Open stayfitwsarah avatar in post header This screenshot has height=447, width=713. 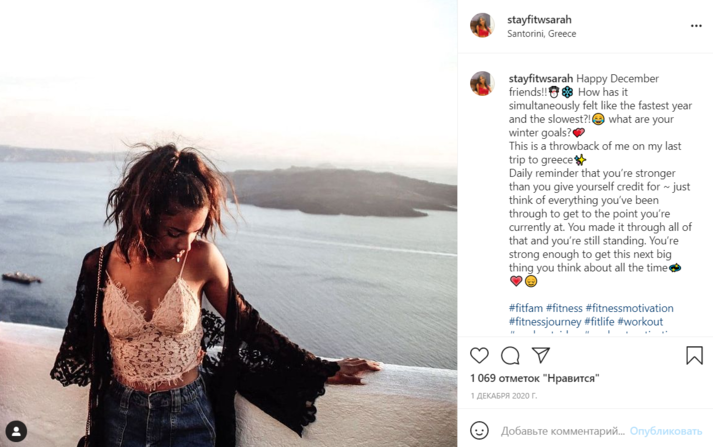tap(482, 26)
